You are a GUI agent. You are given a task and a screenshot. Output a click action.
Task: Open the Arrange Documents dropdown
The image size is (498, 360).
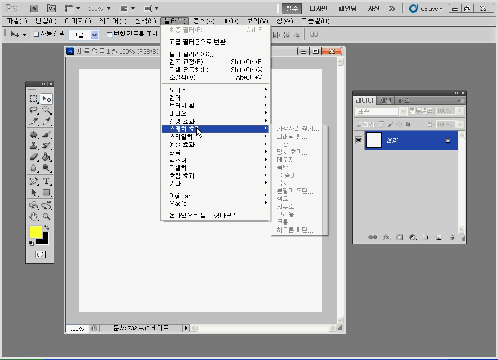tap(127, 9)
